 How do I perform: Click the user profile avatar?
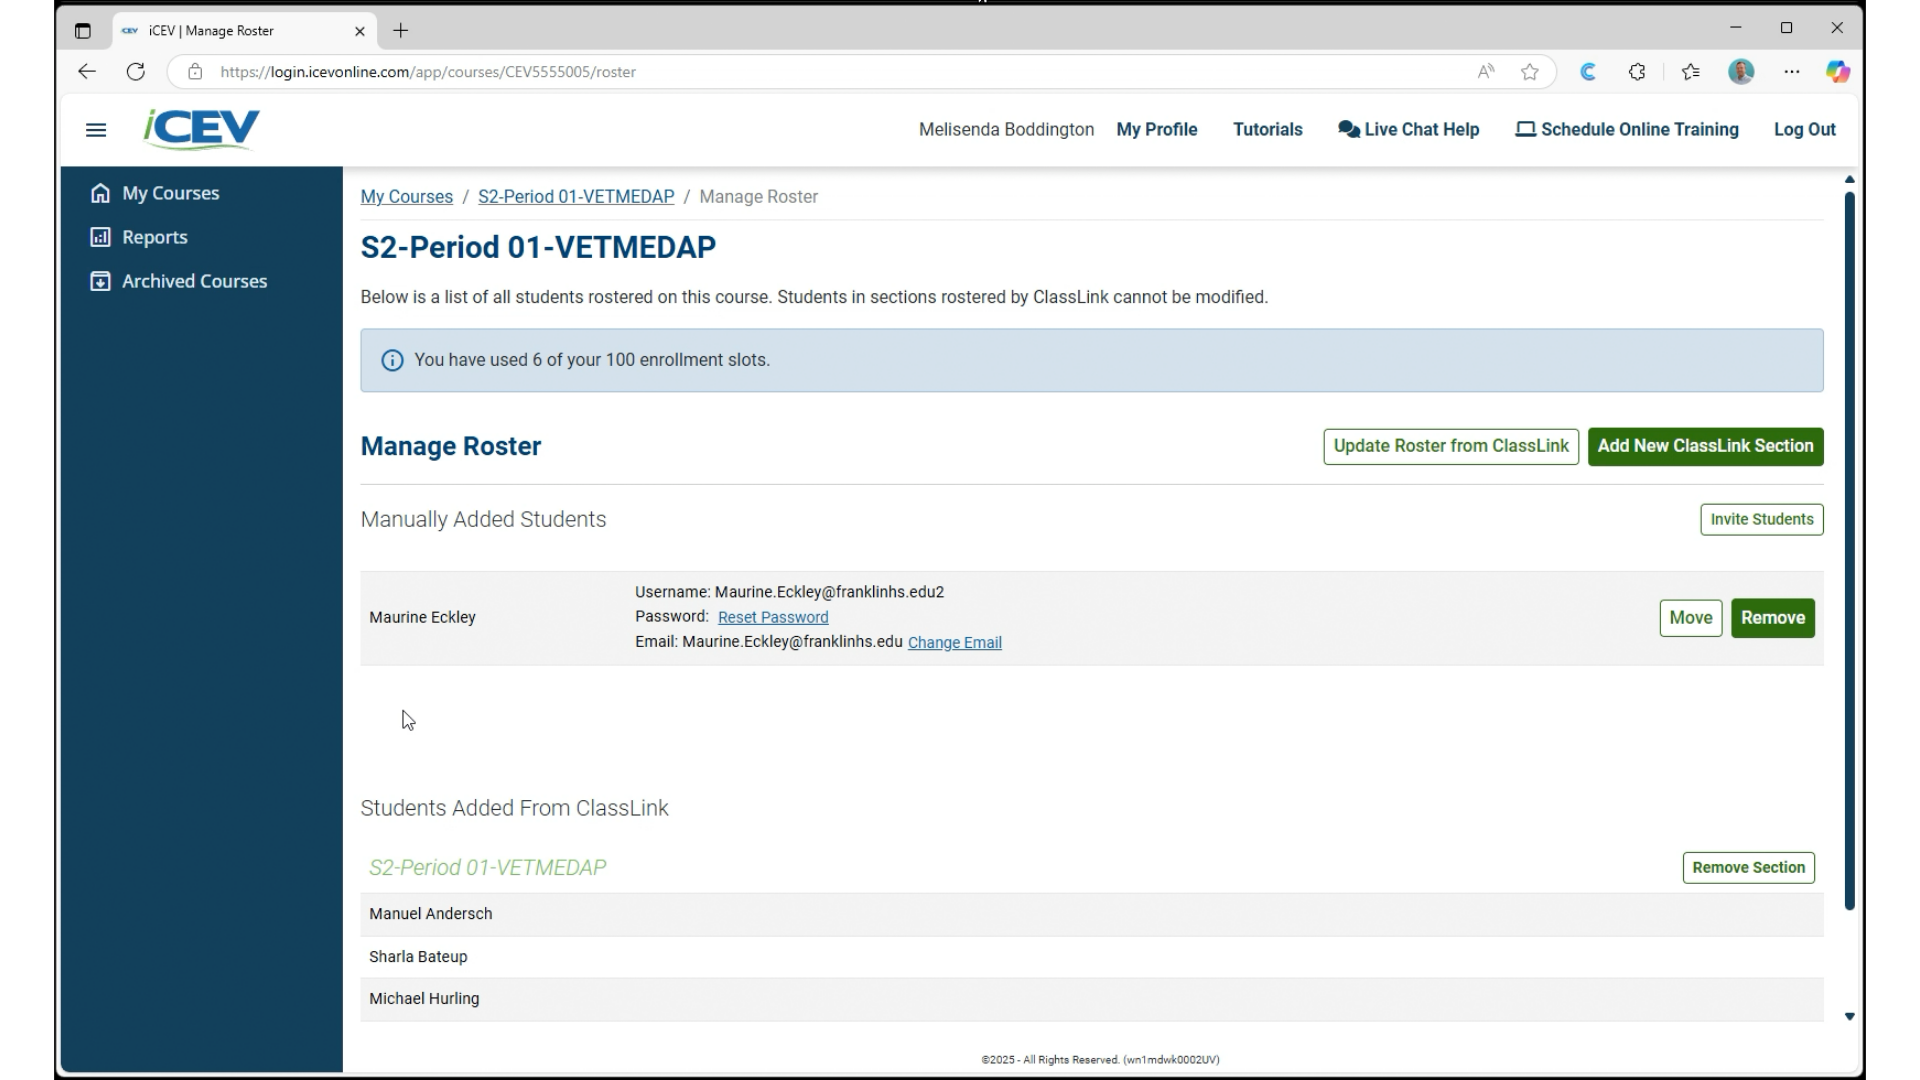(1742, 71)
